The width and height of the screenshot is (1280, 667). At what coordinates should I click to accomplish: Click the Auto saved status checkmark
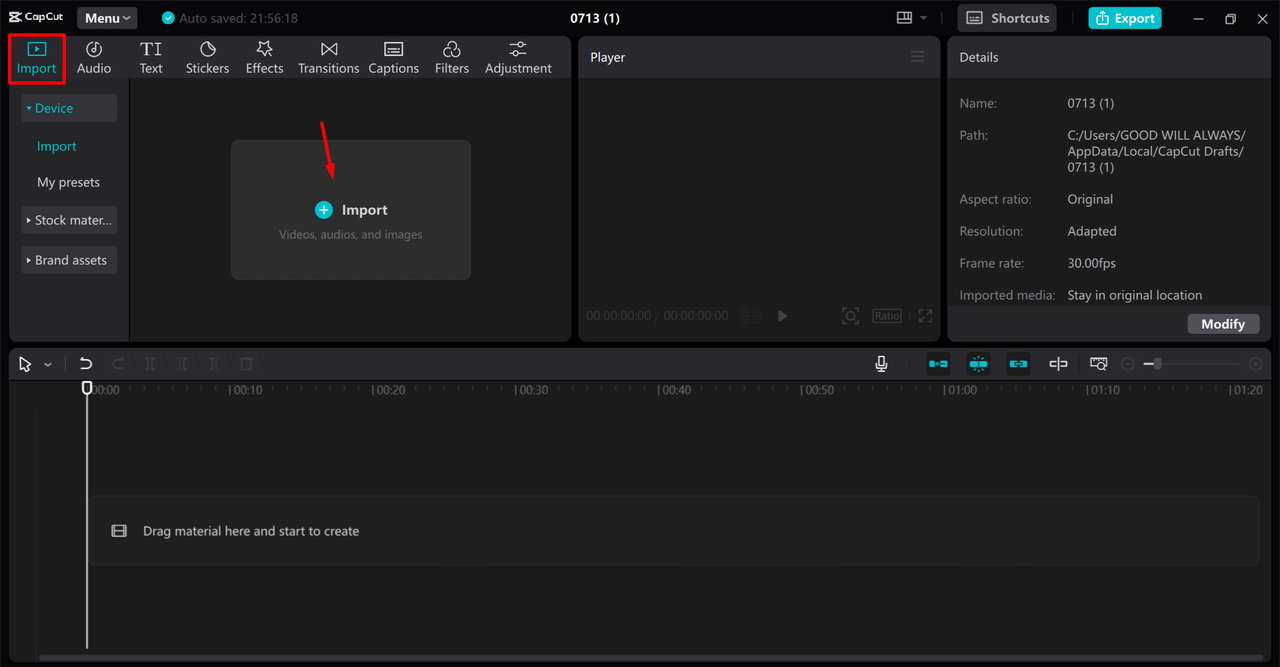point(168,18)
